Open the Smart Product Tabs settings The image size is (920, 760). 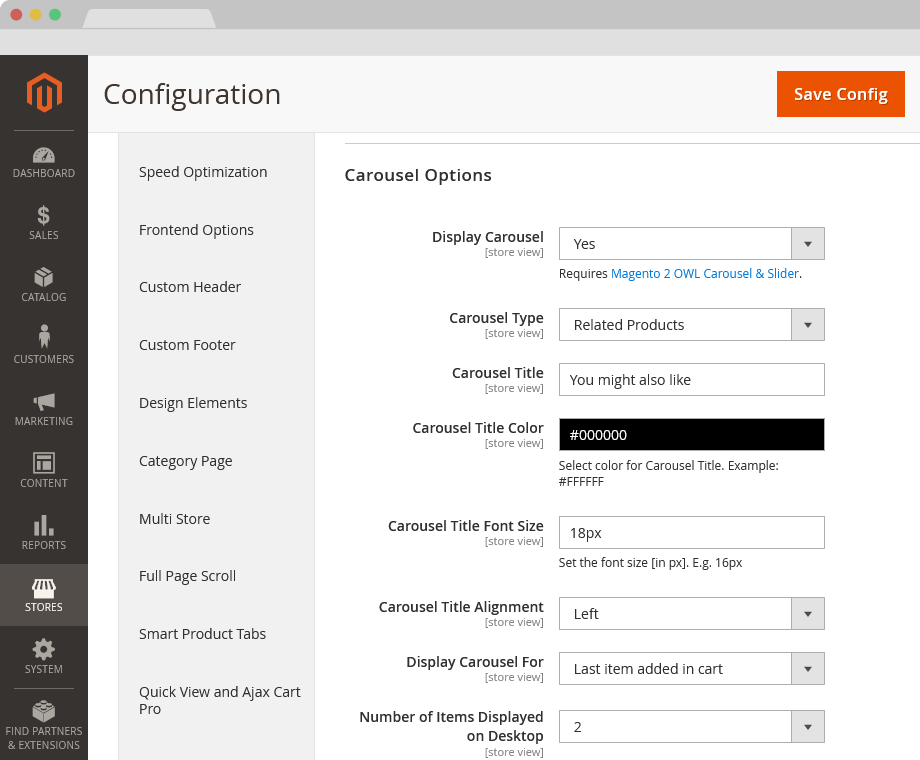[x=202, y=633]
